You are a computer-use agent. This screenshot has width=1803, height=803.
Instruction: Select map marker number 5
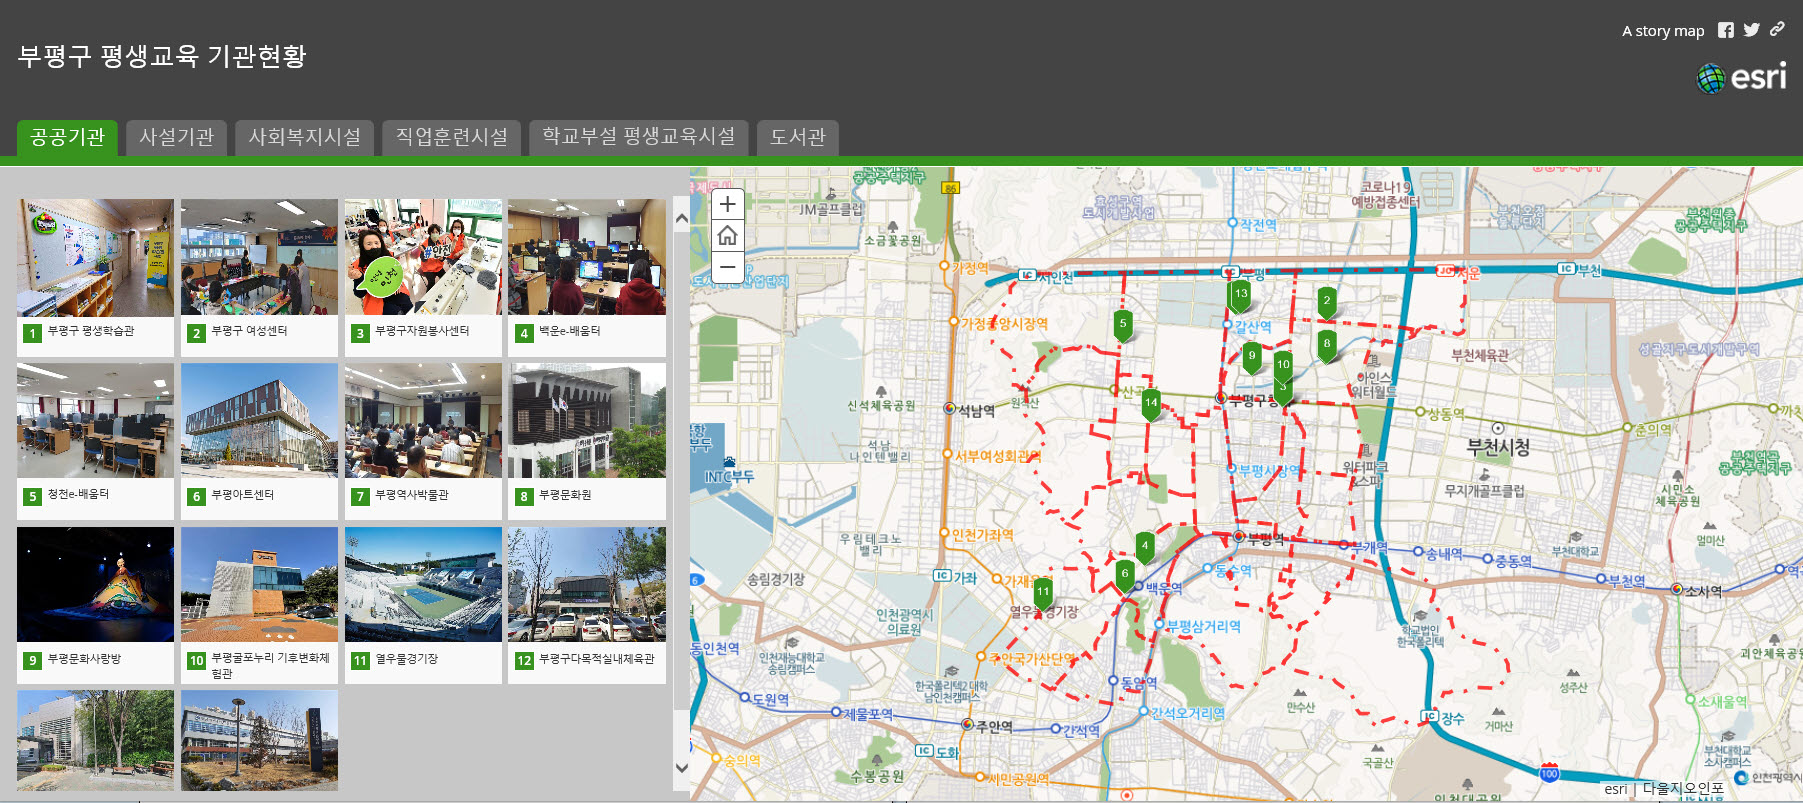(1123, 324)
